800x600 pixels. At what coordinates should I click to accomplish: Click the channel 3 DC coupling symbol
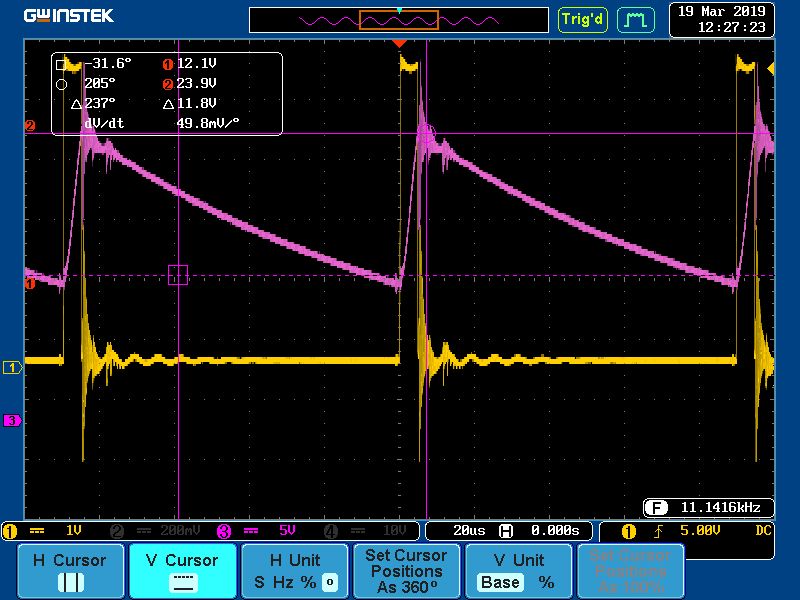coord(251,531)
